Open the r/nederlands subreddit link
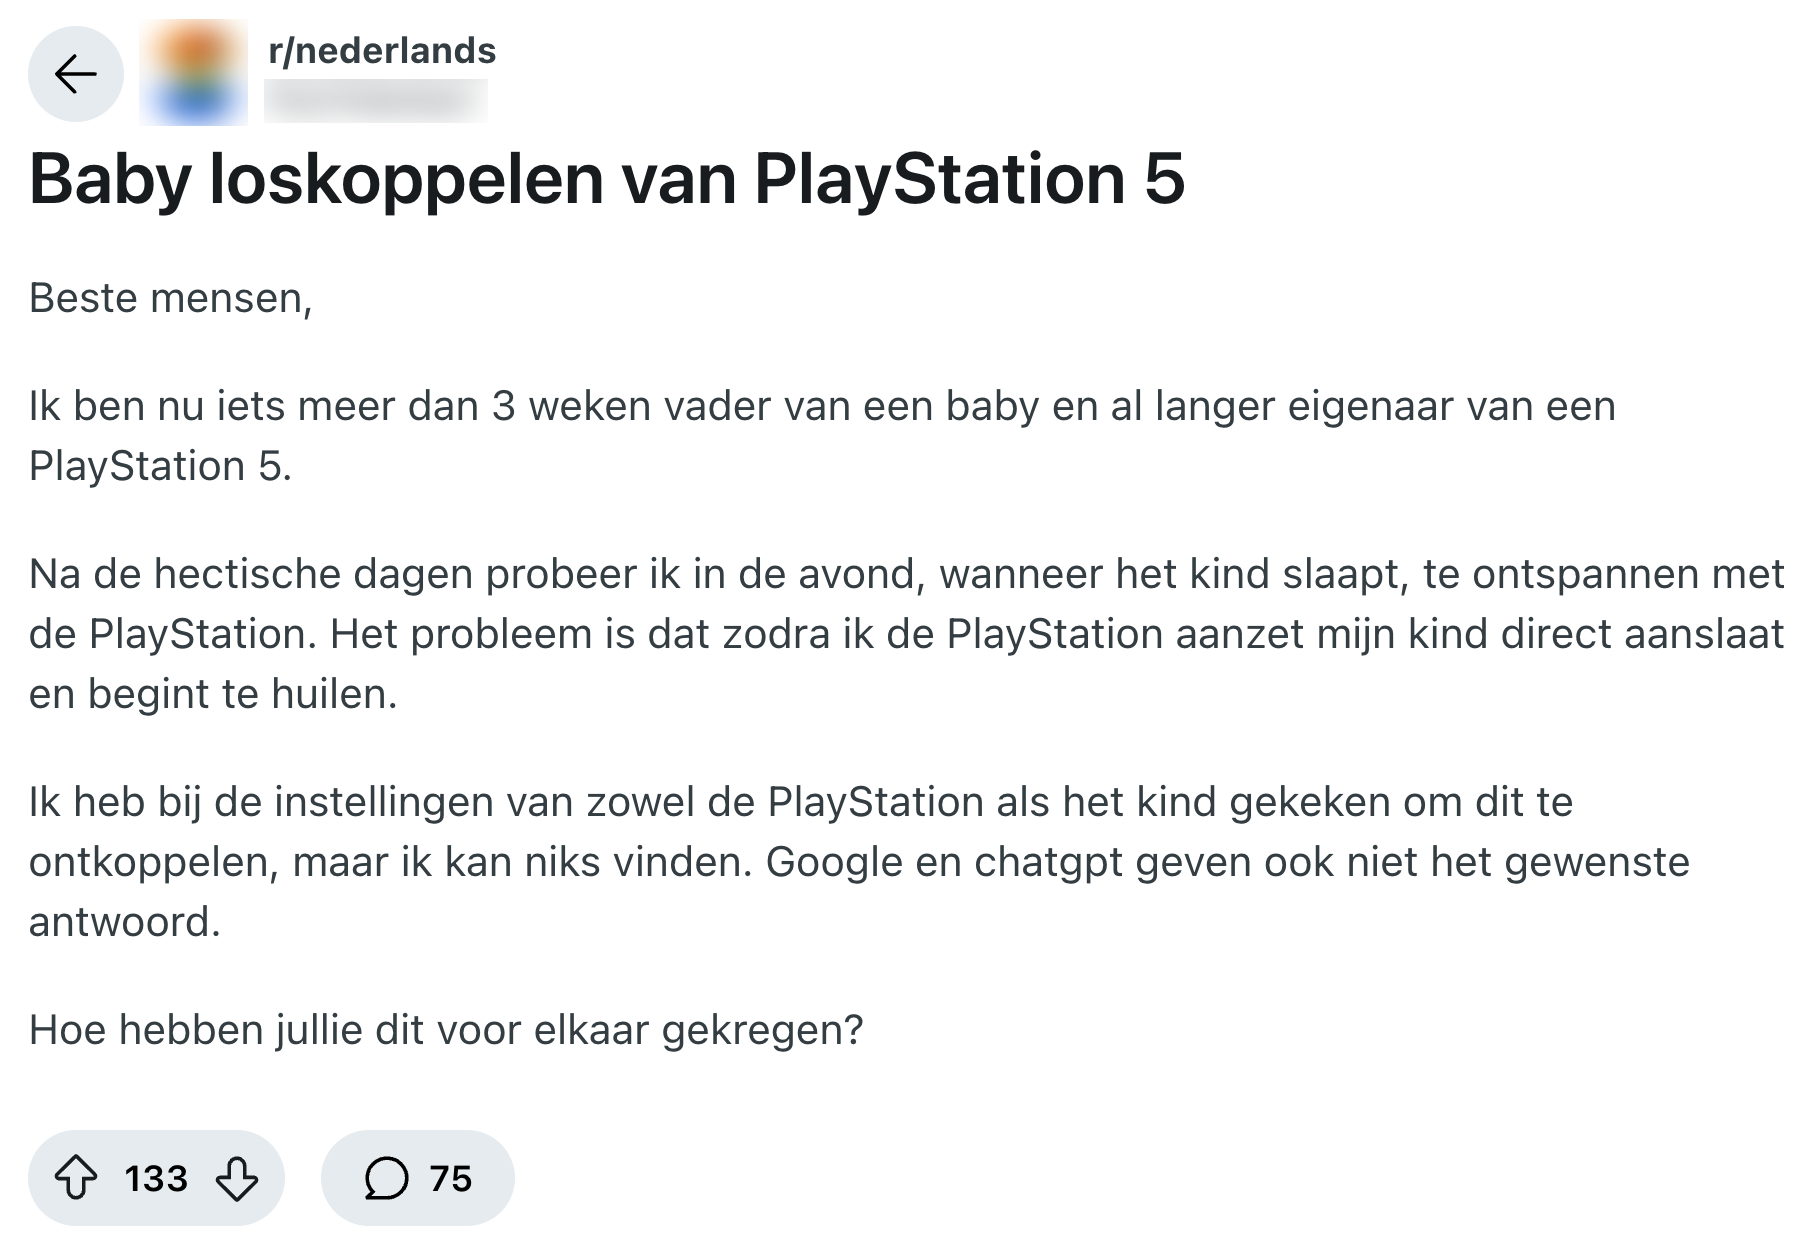Viewport: 1812px width, 1244px height. tap(382, 51)
